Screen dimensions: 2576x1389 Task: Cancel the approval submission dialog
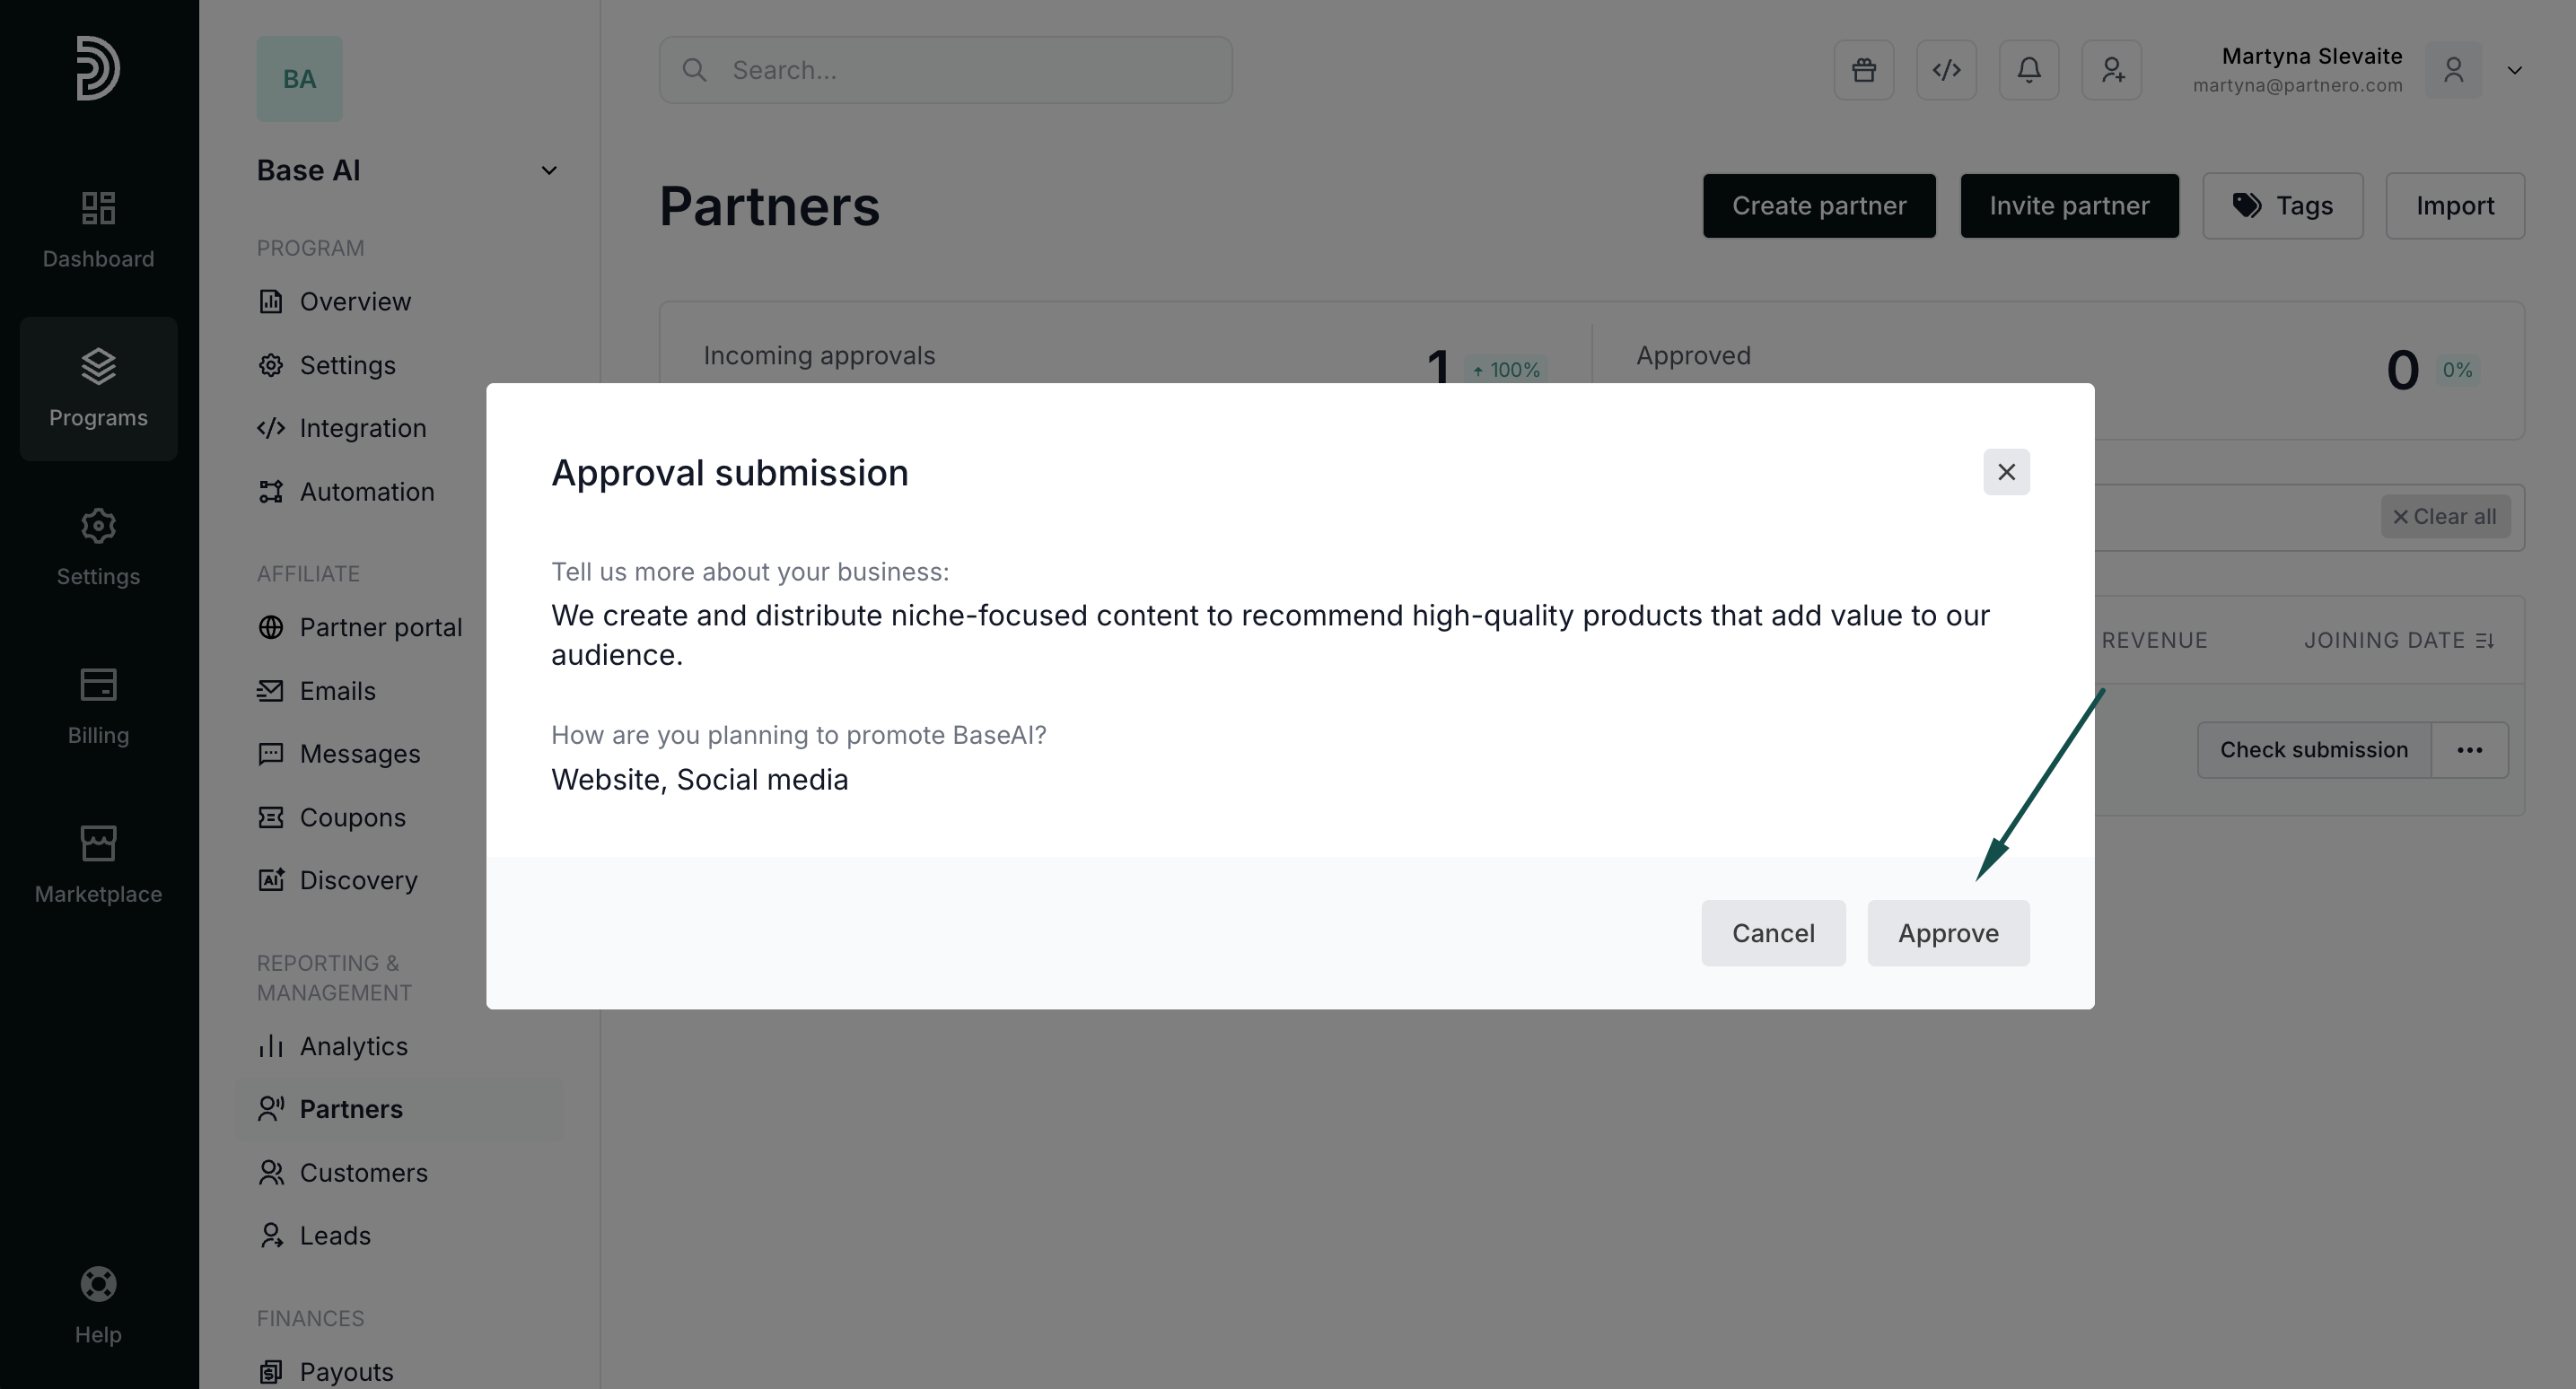(1772, 933)
